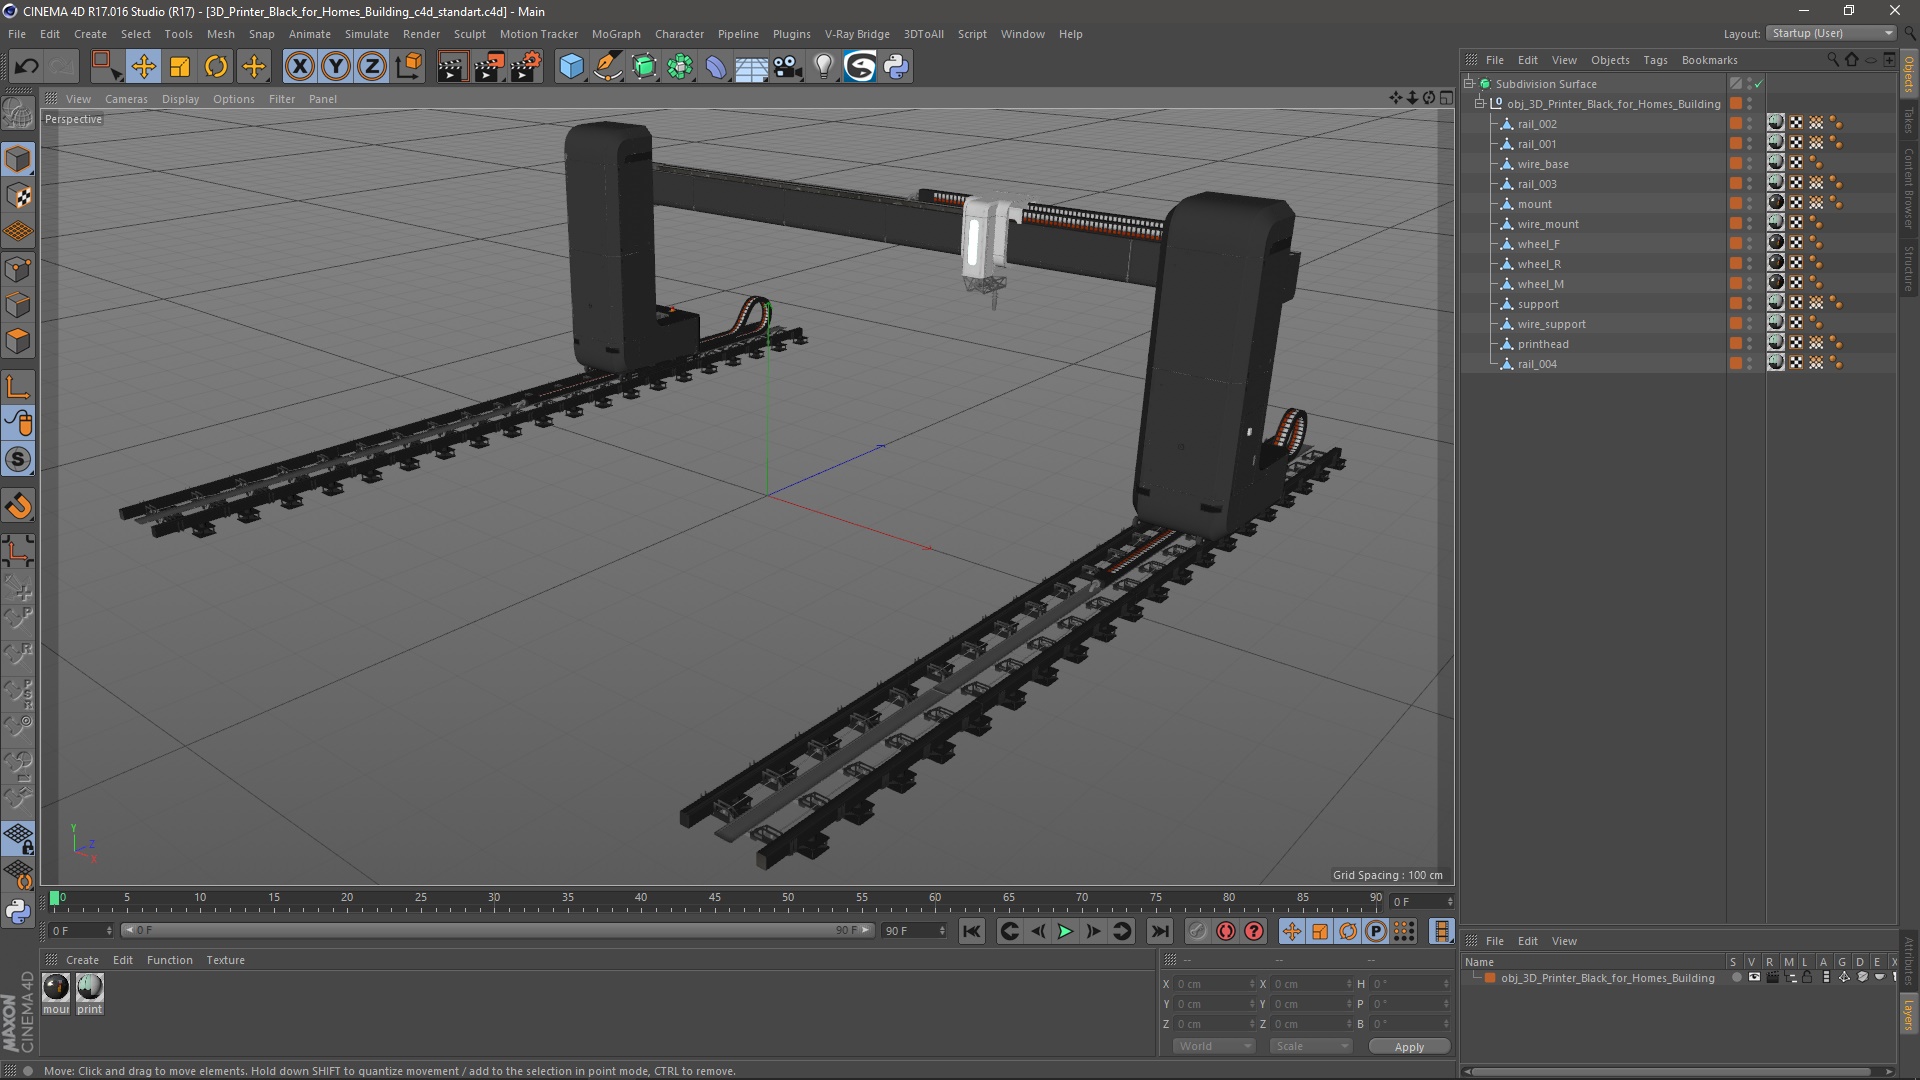This screenshot has height=1080, width=1920.
Task: Toggle X-axis lock button
Action: pos(299,67)
